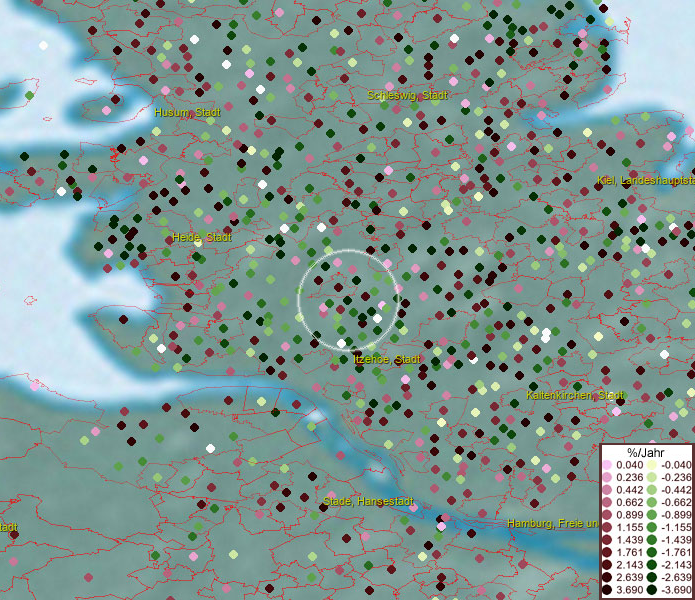695x600 pixels.
Task: Select the 3.690 darkest maroon legend swatch
Action: (x=607, y=590)
